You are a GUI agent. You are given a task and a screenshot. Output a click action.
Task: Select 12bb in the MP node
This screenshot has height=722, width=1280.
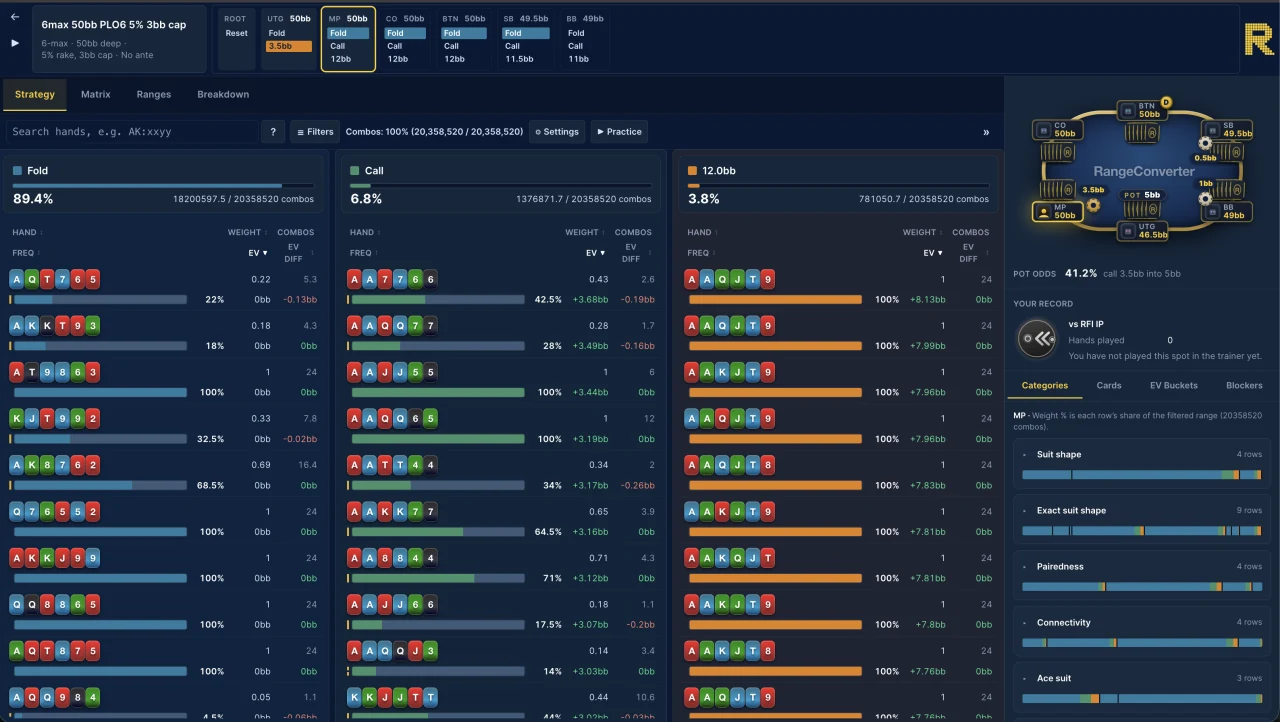[x=348, y=59]
